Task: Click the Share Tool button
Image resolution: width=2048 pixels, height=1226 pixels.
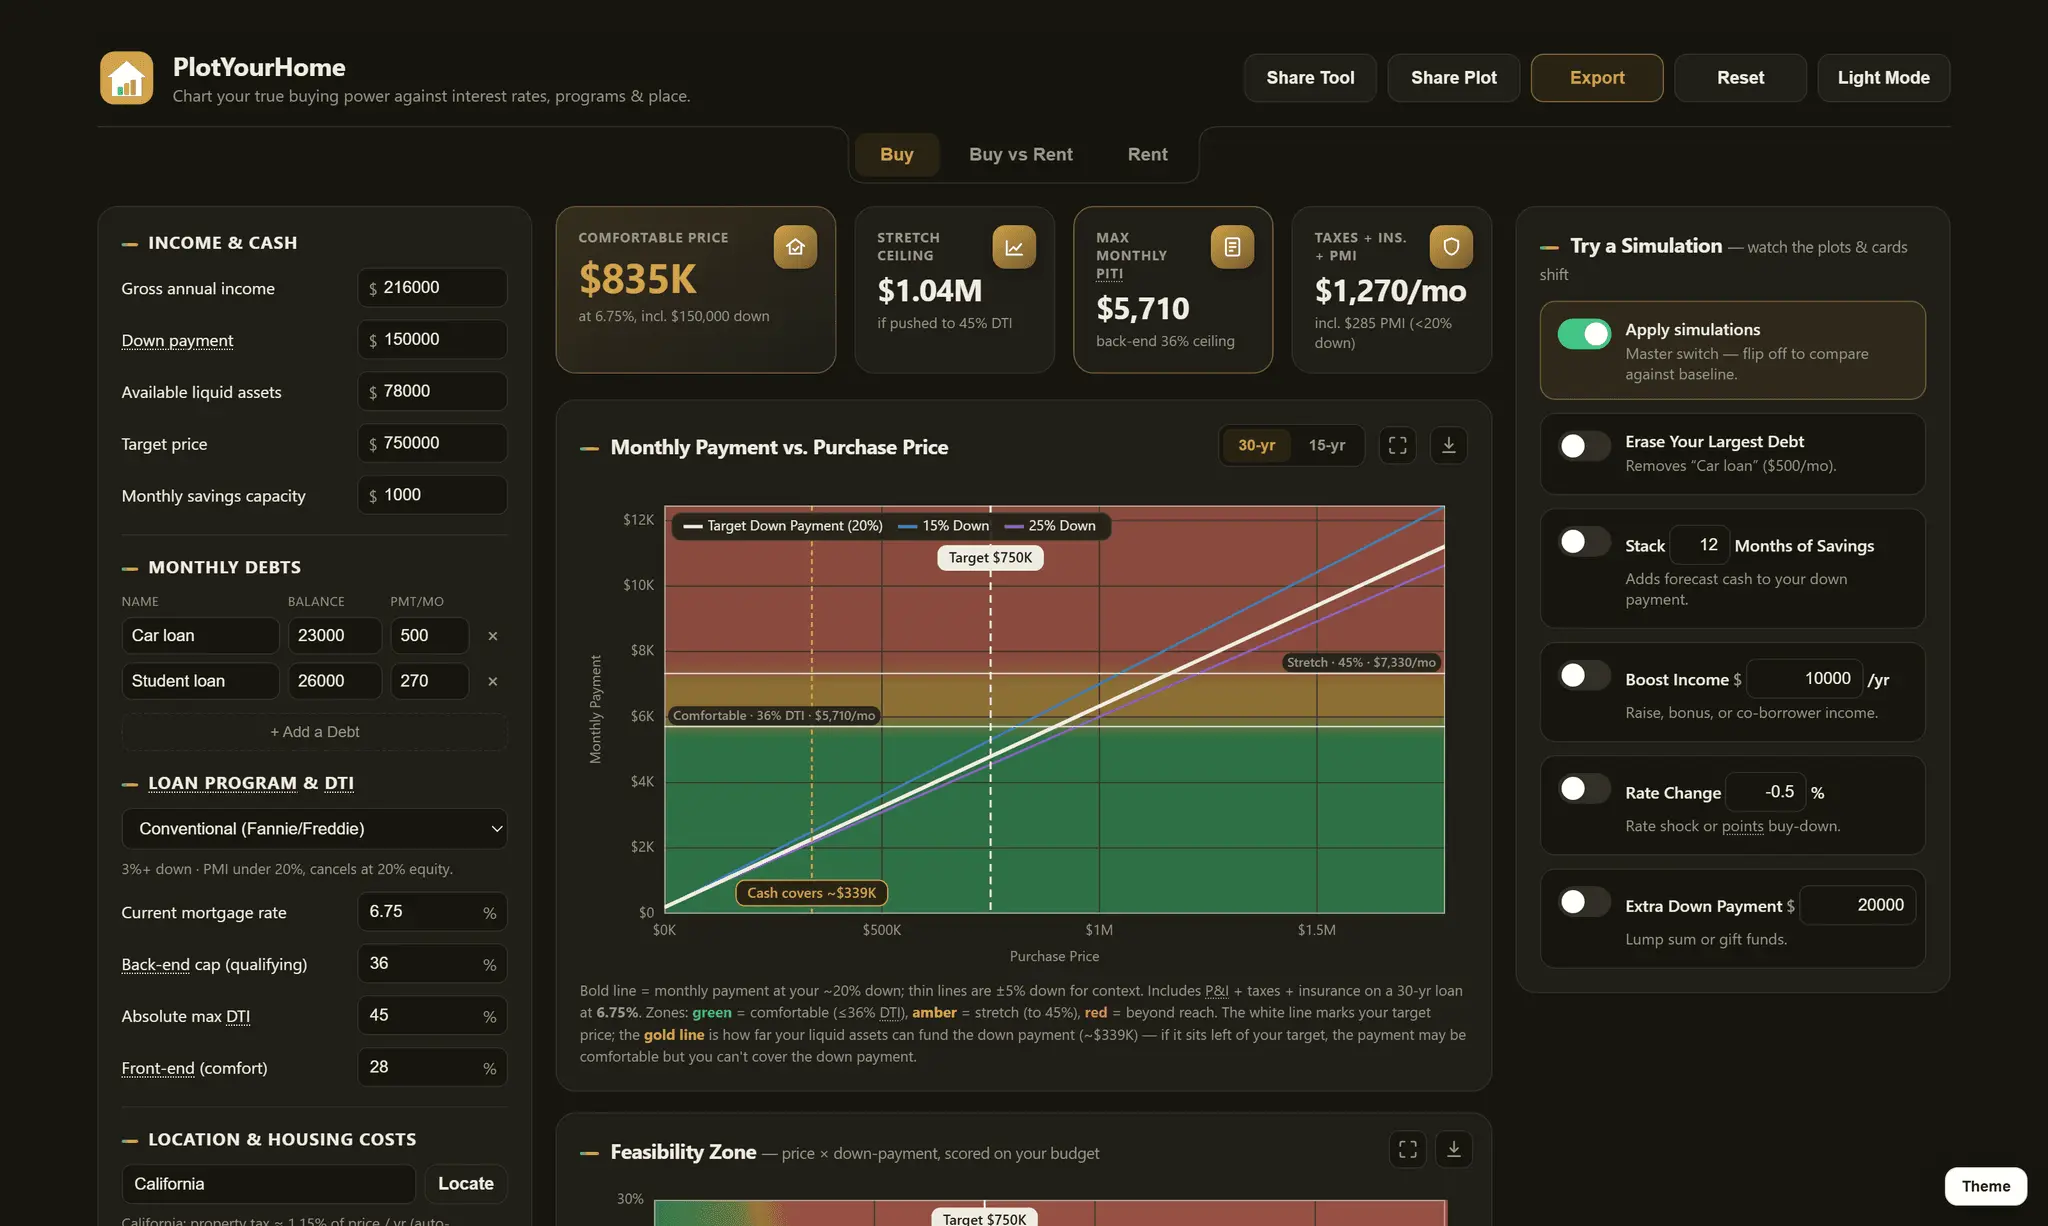Action: 1310,78
